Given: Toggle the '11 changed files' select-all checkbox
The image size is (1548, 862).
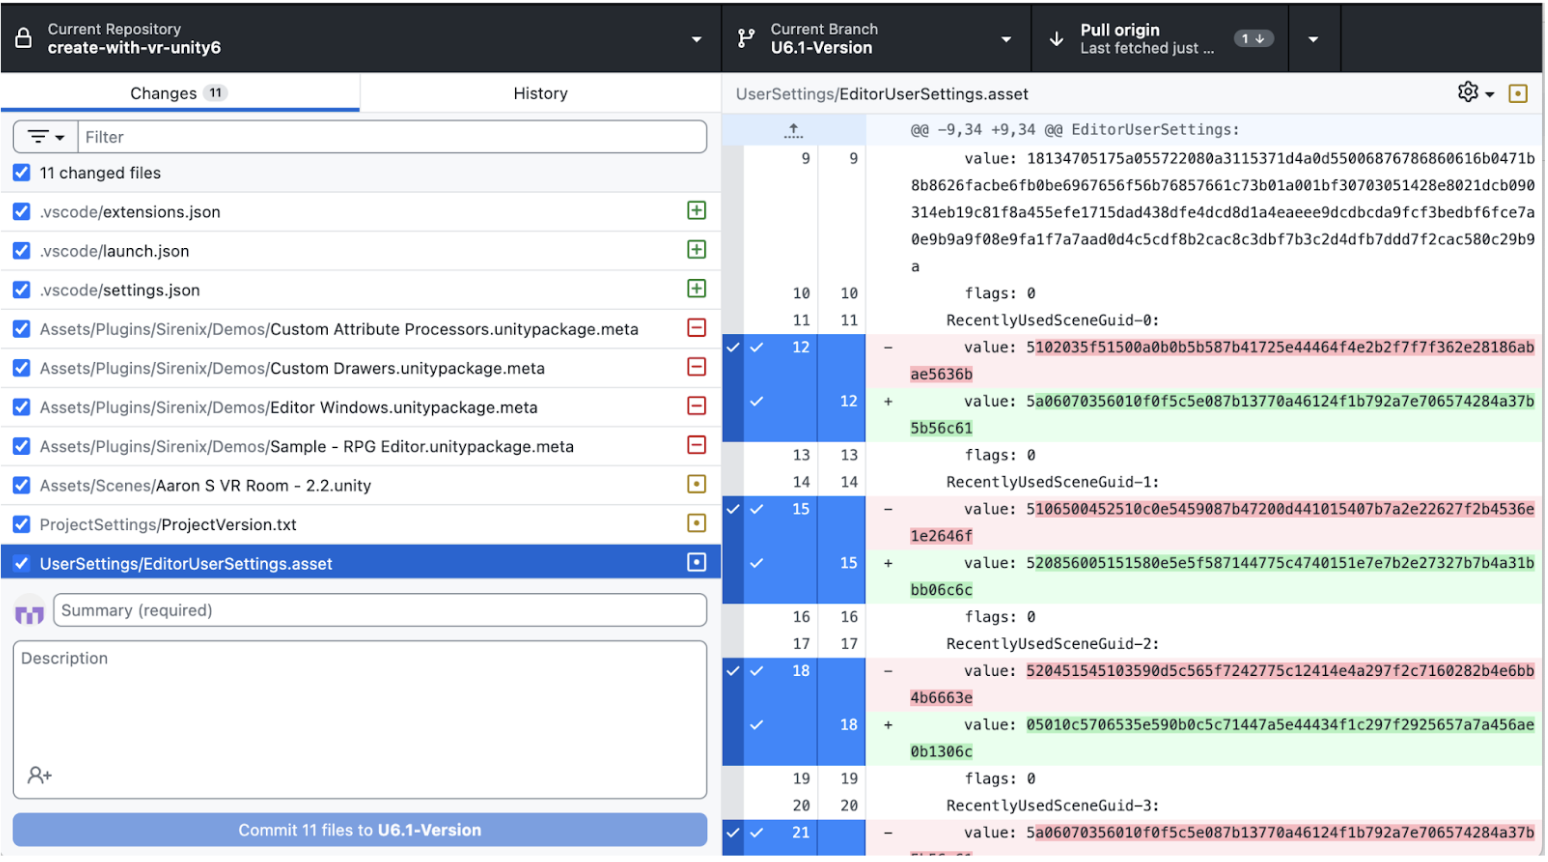Looking at the screenshot, I should (x=22, y=173).
